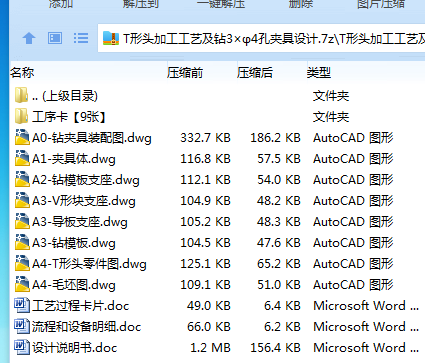Click the A0-钻夹具装配图.dwg file icon

coord(22,137)
